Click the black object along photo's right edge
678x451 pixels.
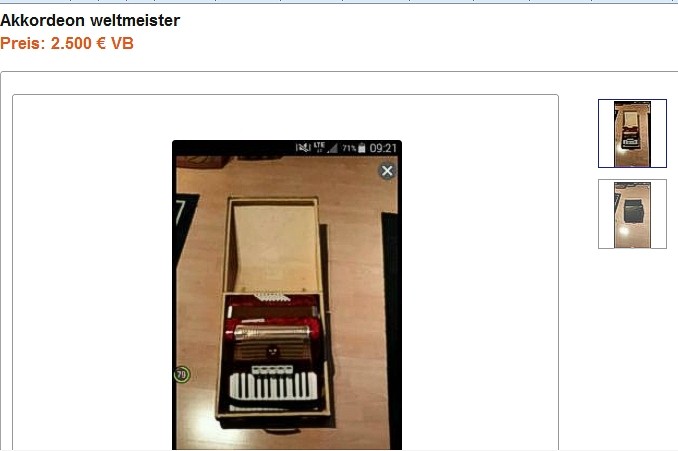point(390,329)
